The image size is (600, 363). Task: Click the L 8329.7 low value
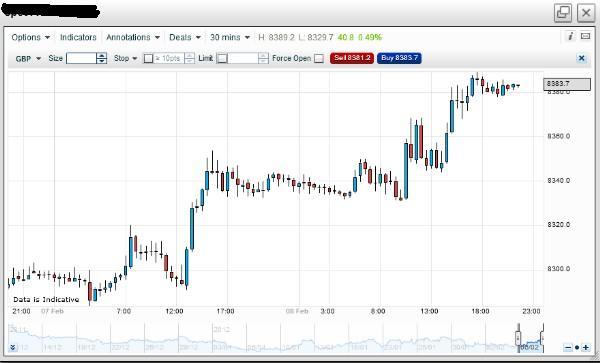coord(316,37)
